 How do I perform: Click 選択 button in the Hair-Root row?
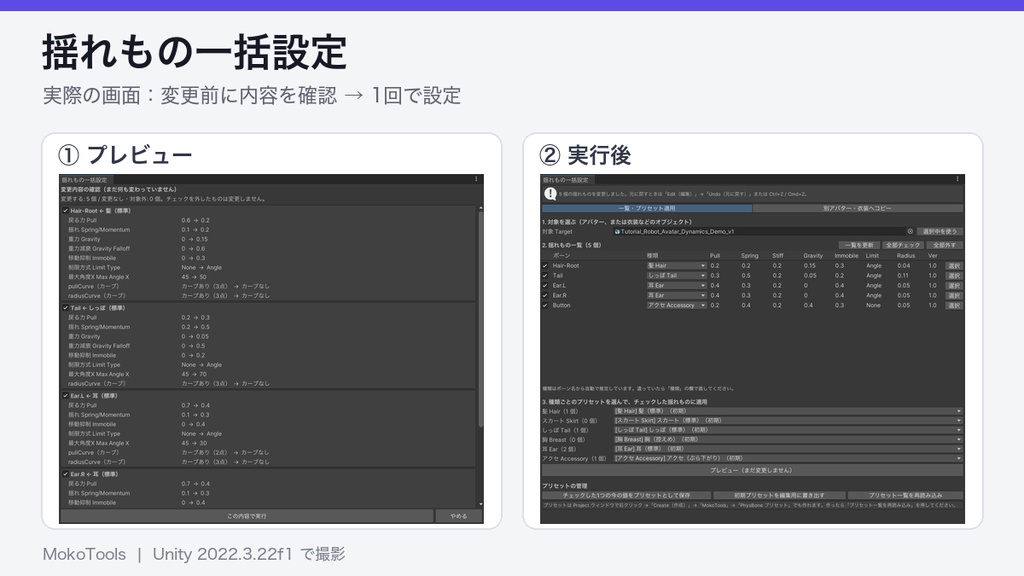[x=954, y=266]
